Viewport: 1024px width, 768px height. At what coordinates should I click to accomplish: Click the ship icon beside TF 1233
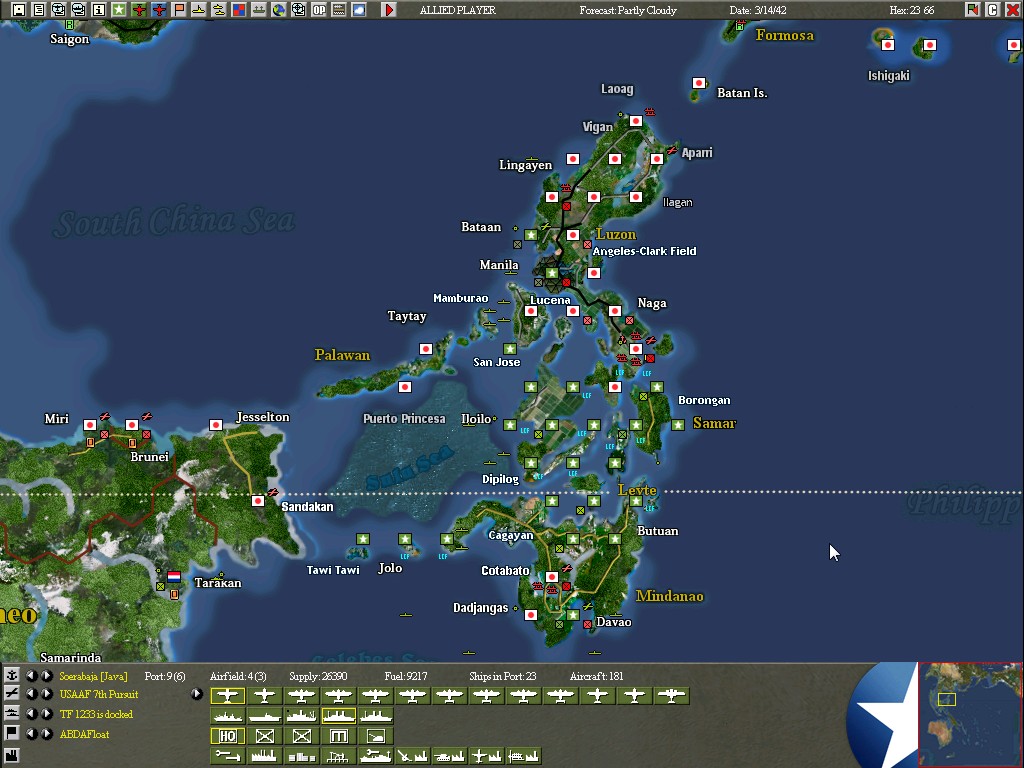(x=11, y=713)
